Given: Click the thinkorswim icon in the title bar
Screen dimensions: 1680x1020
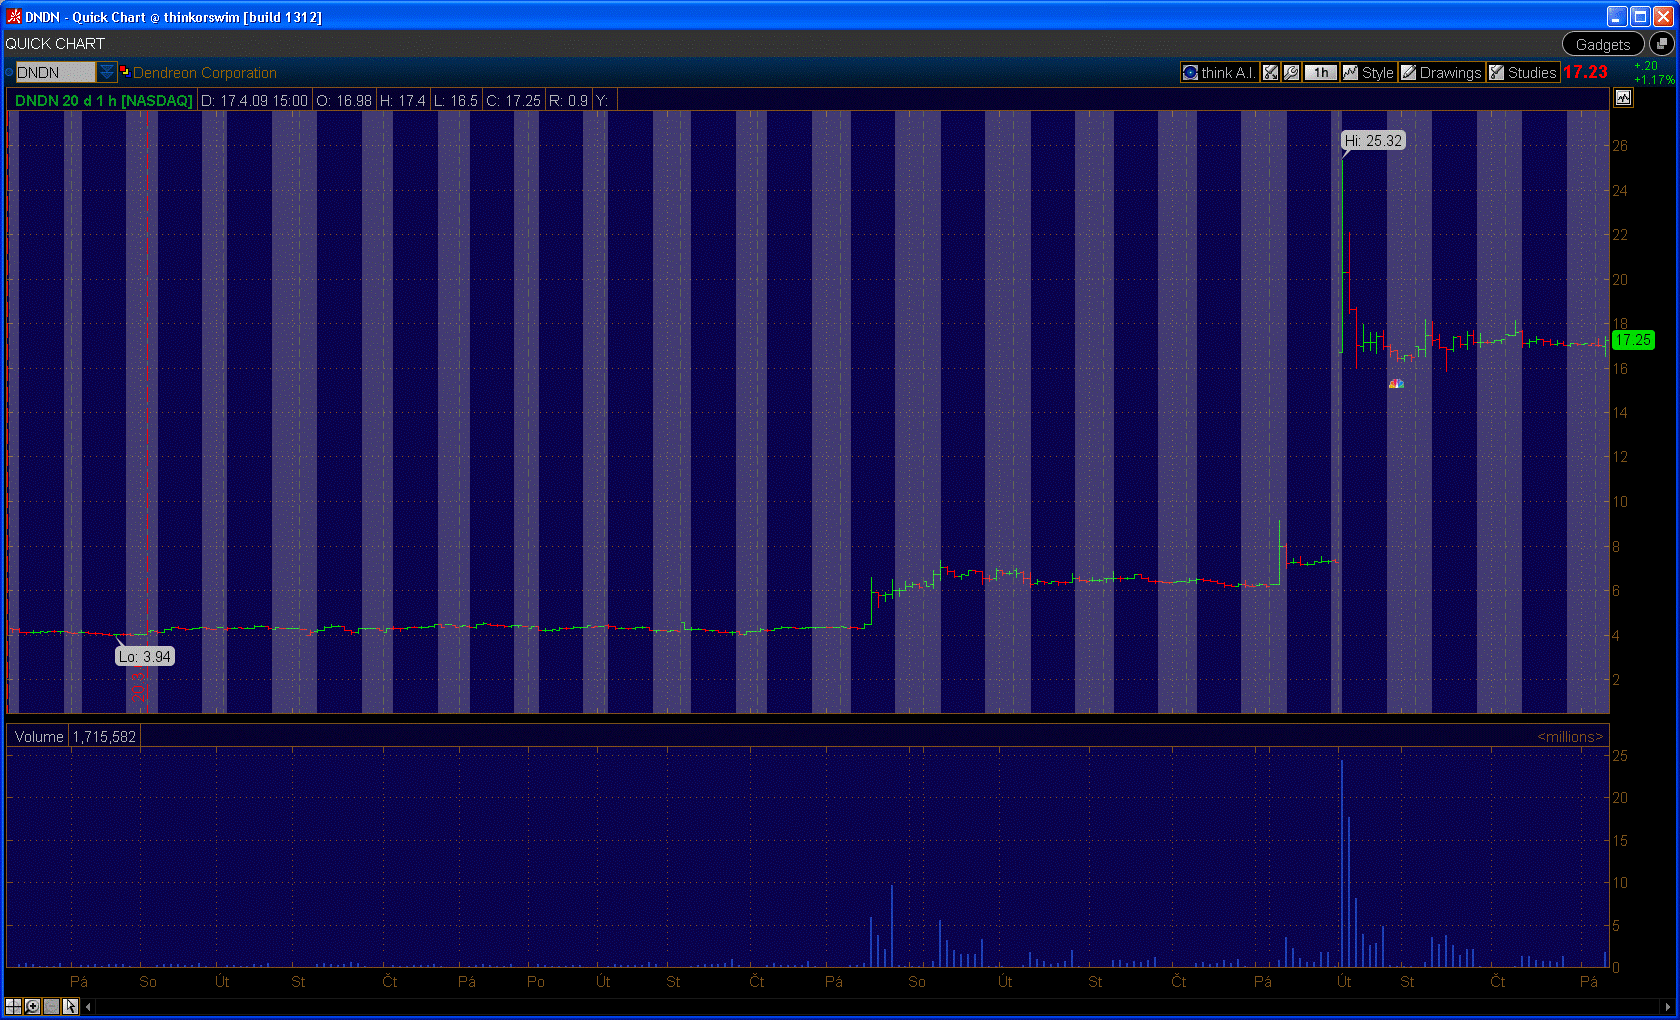Looking at the screenshot, I should [14, 16].
